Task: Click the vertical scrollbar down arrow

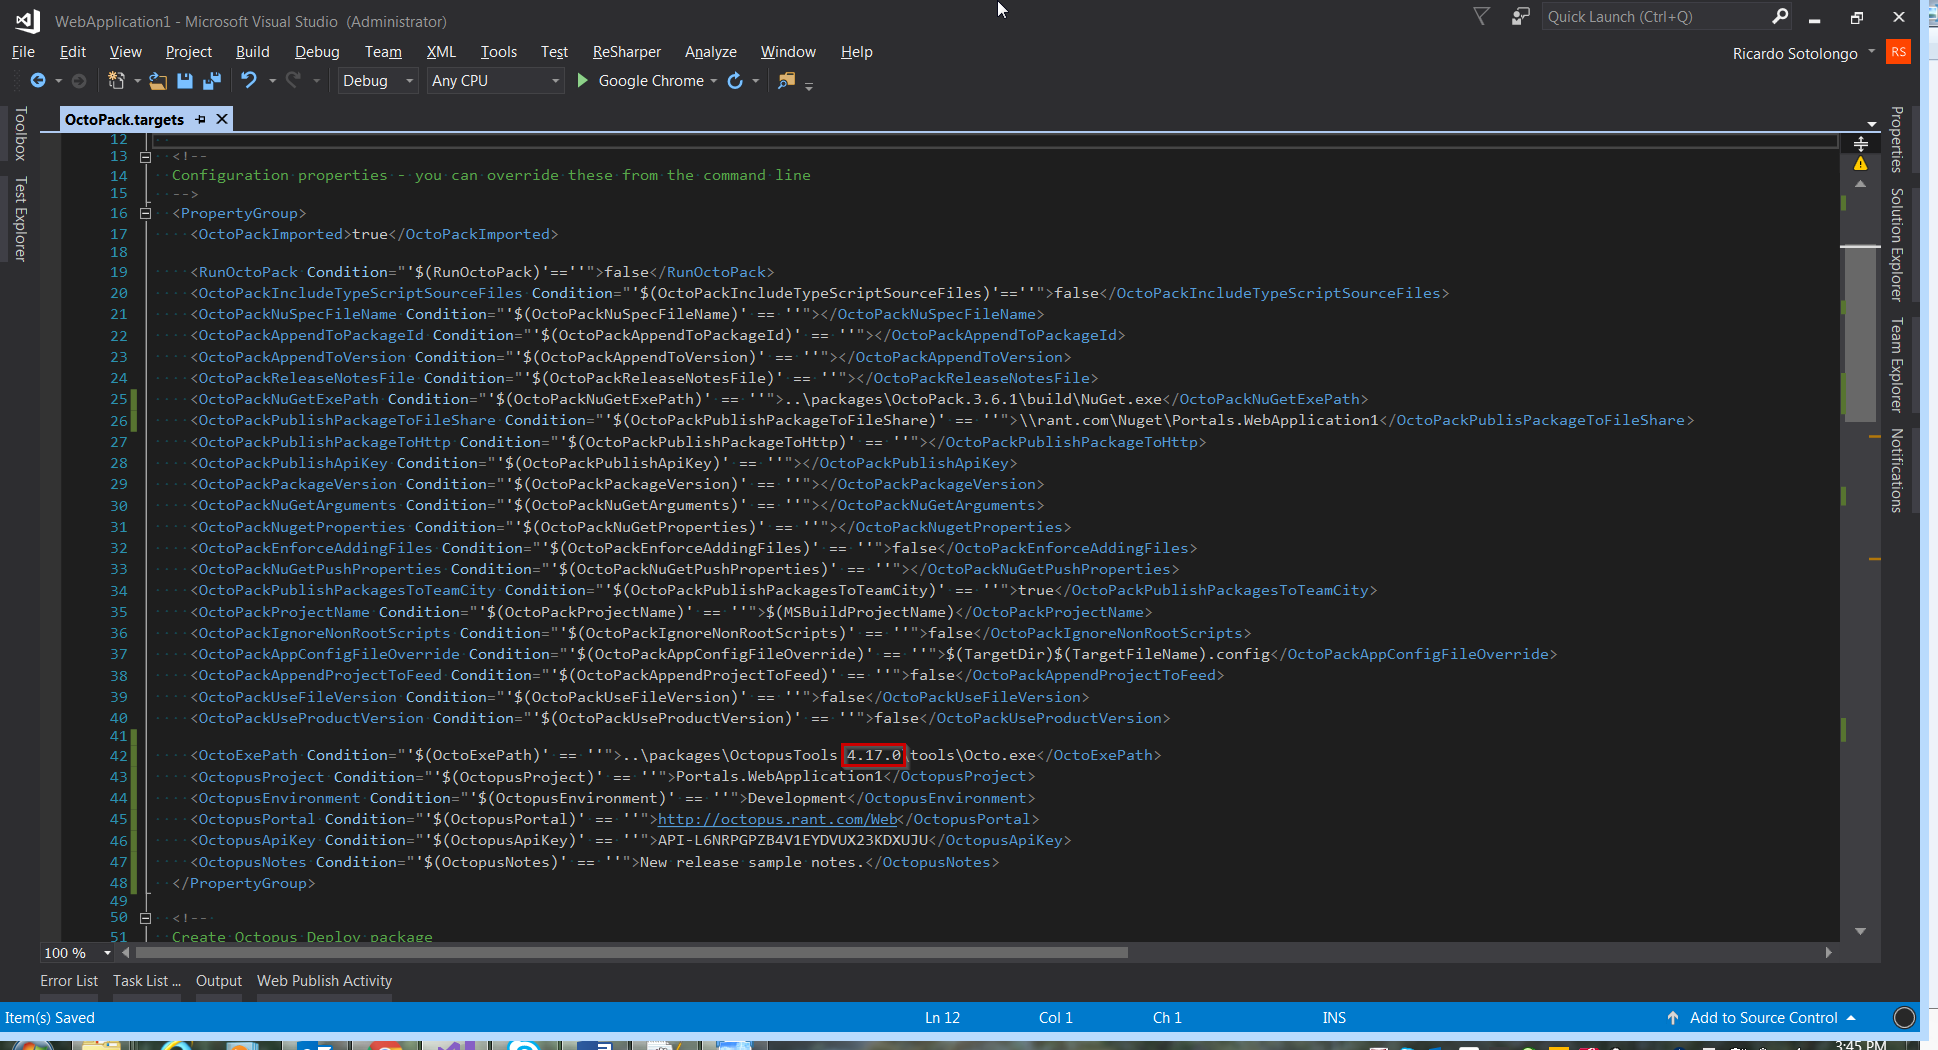Action: (1861, 931)
